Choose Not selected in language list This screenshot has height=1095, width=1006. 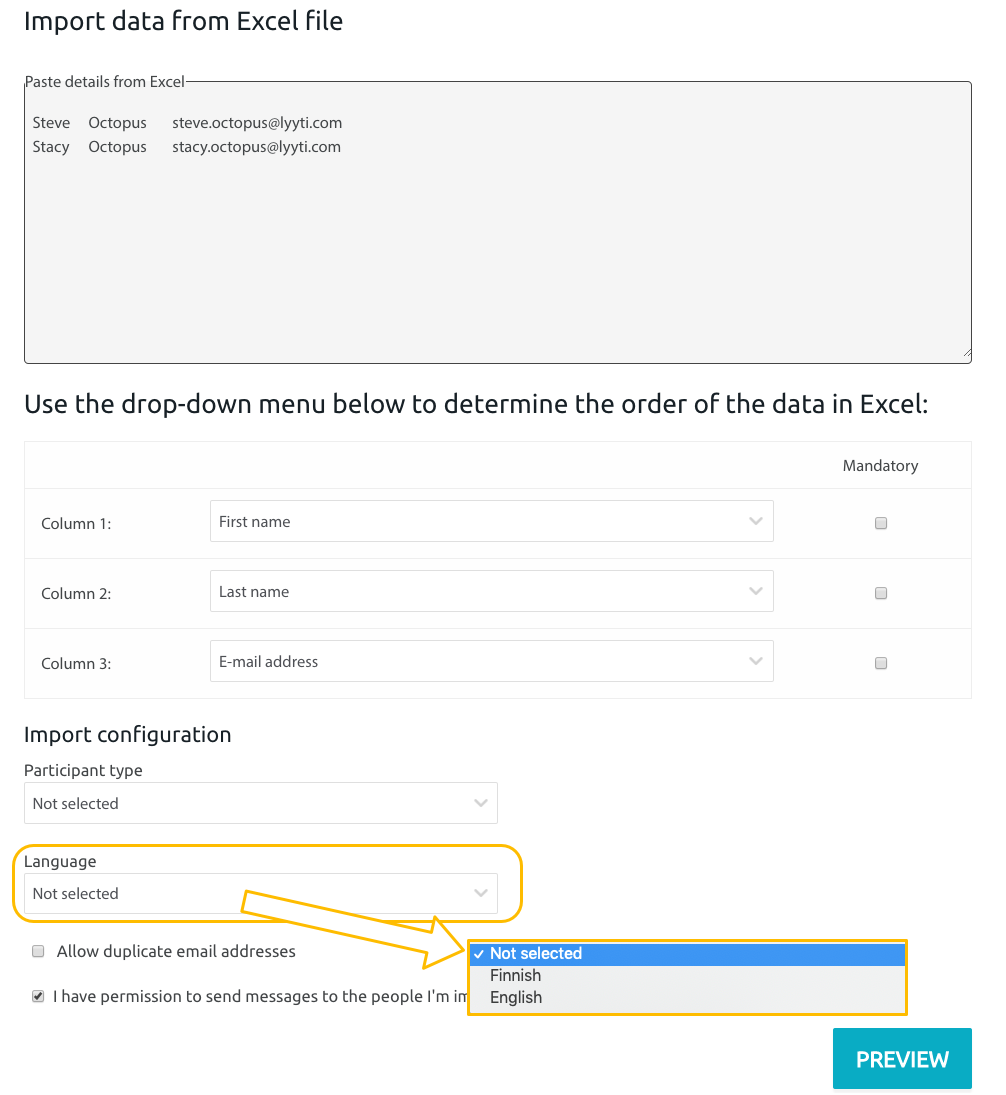(x=687, y=954)
